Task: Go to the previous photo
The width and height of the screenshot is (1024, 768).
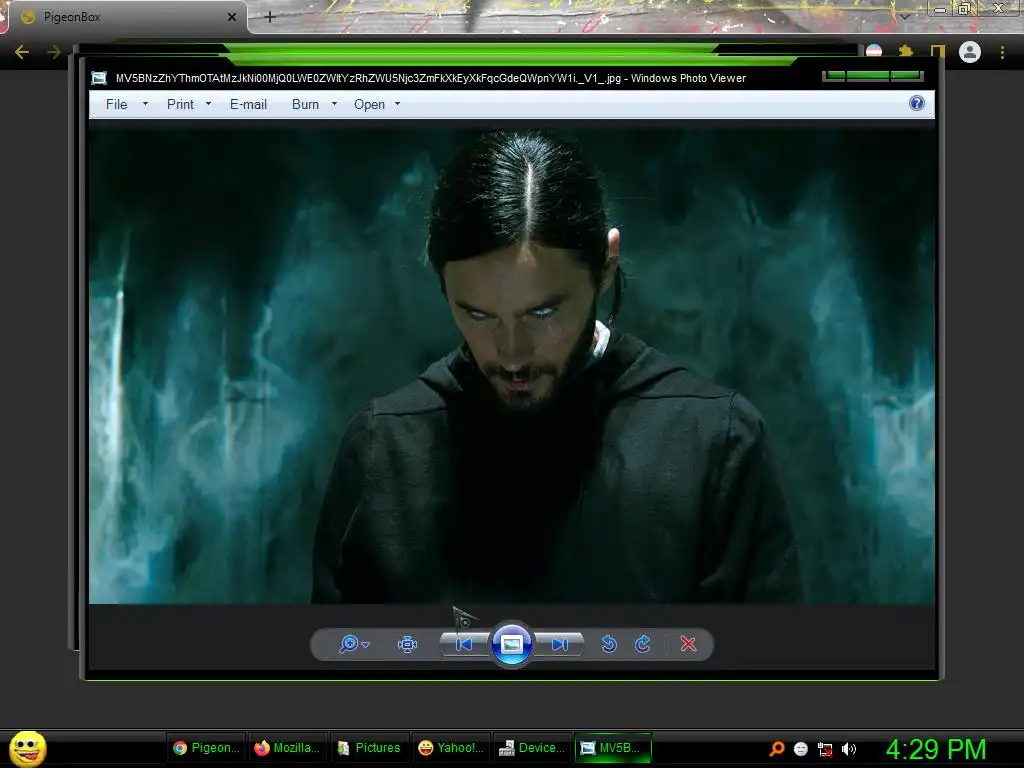Action: pos(464,645)
